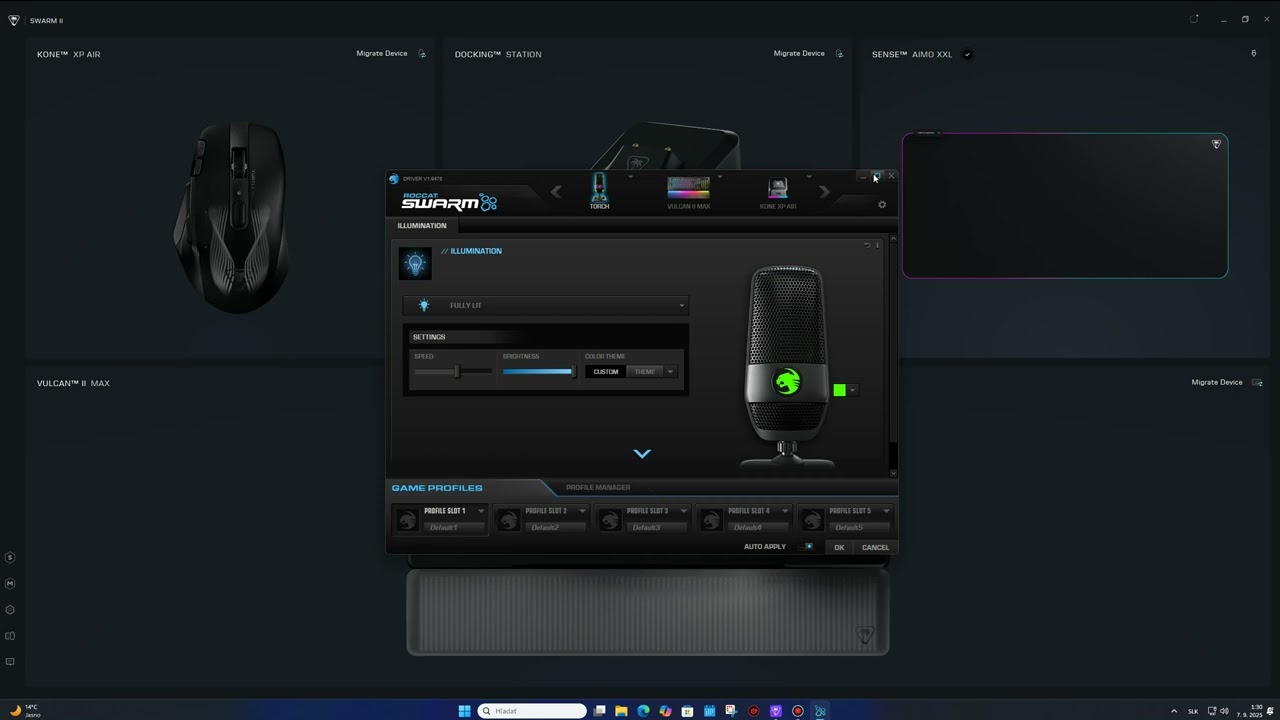1280x720 pixels.
Task: Click the Roccat Swarm taskbar icon
Action: [820, 711]
